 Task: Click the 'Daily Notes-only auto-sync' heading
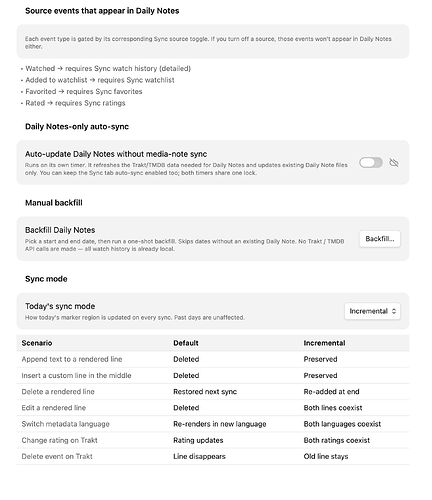pyautogui.click(x=77, y=127)
